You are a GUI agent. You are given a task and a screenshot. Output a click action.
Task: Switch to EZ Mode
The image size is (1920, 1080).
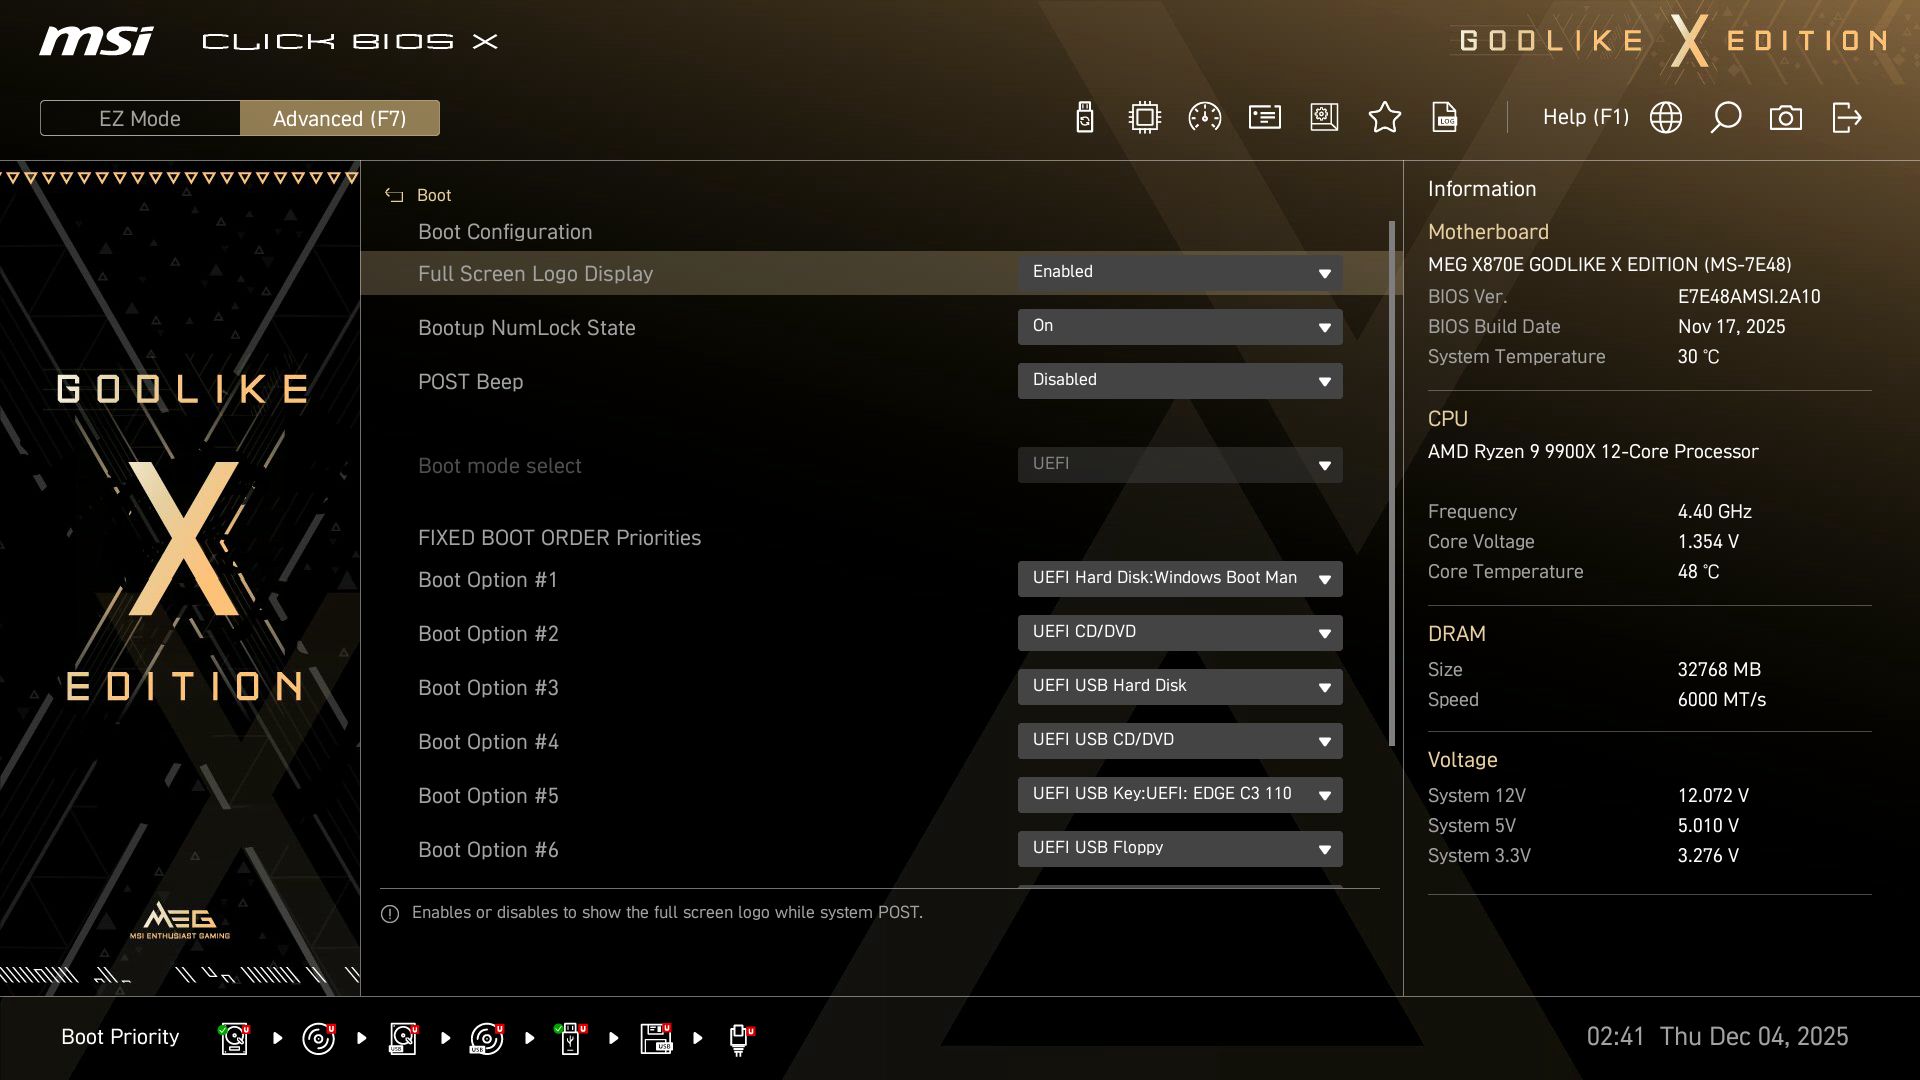[139, 118]
